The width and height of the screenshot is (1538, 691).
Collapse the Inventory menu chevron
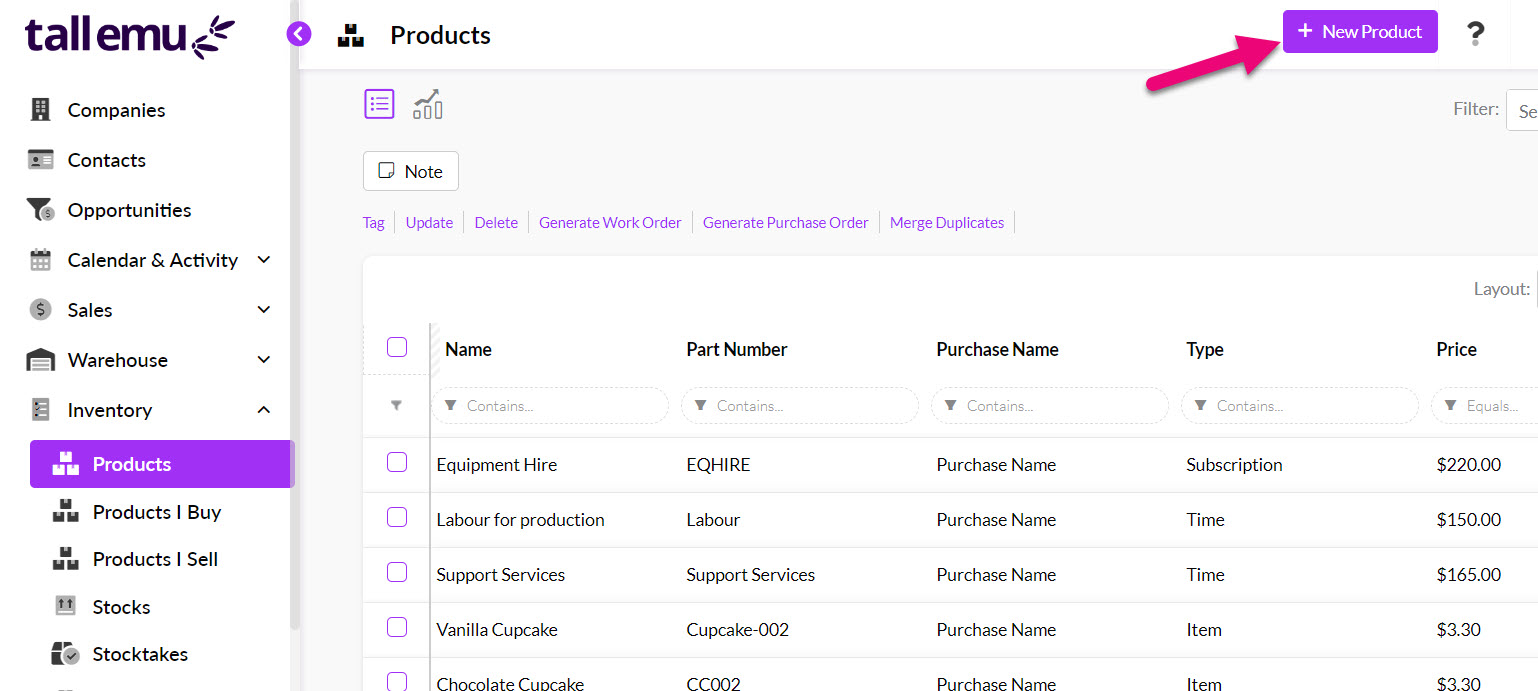264,410
